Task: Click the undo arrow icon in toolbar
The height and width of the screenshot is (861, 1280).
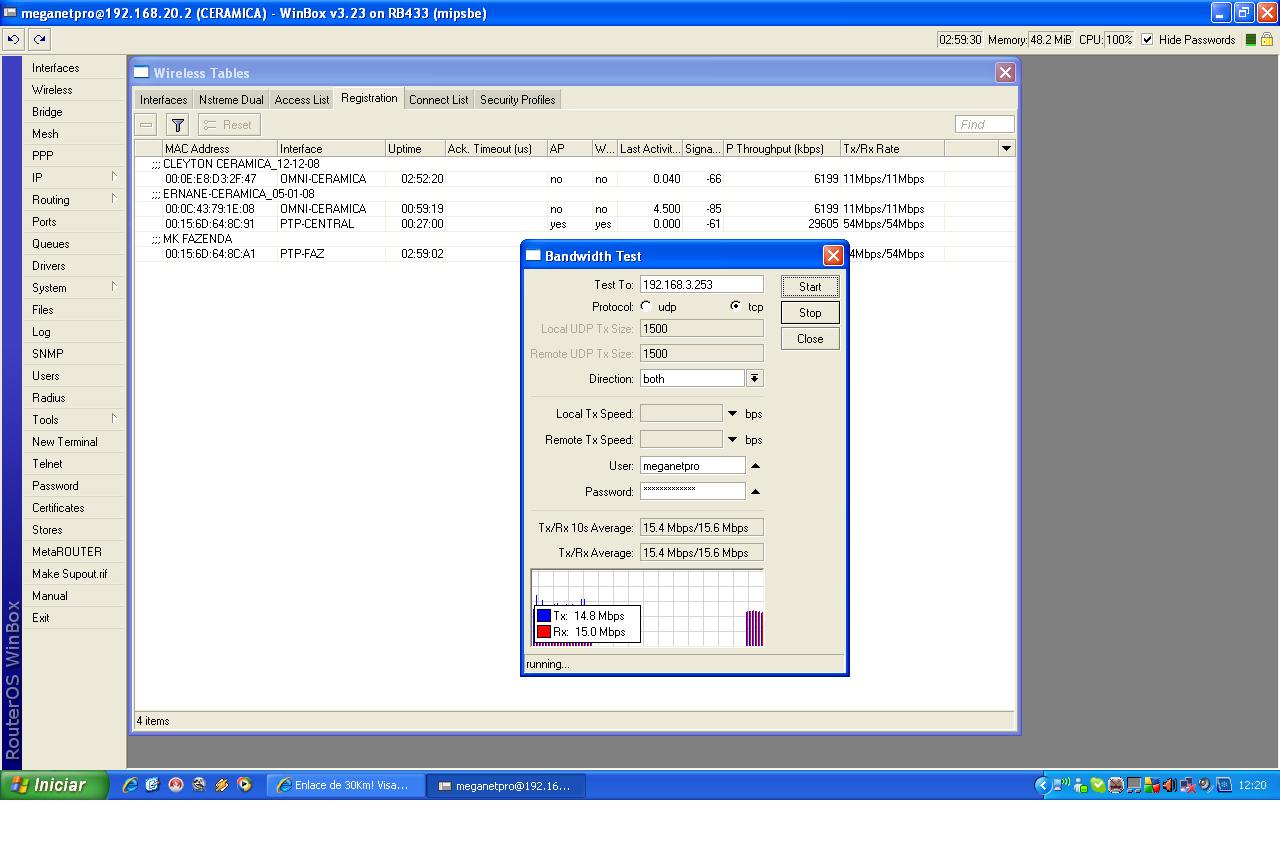Action: coord(14,40)
